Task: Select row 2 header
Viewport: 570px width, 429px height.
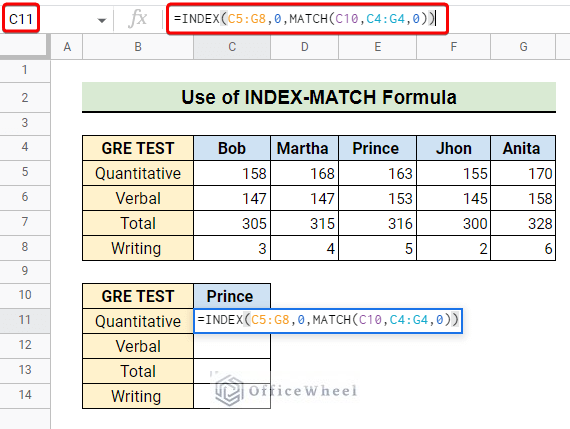Action: (25, 97)
